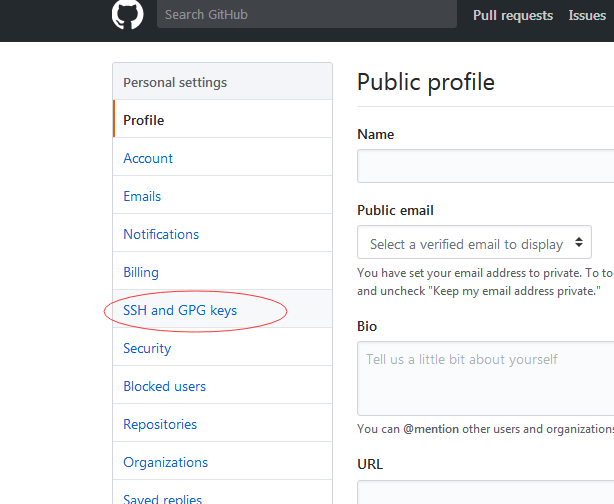The height and width of the screenshot is (504, 614).
Task: Click the Personal settings sidebar header
Action: pos(175,82)
